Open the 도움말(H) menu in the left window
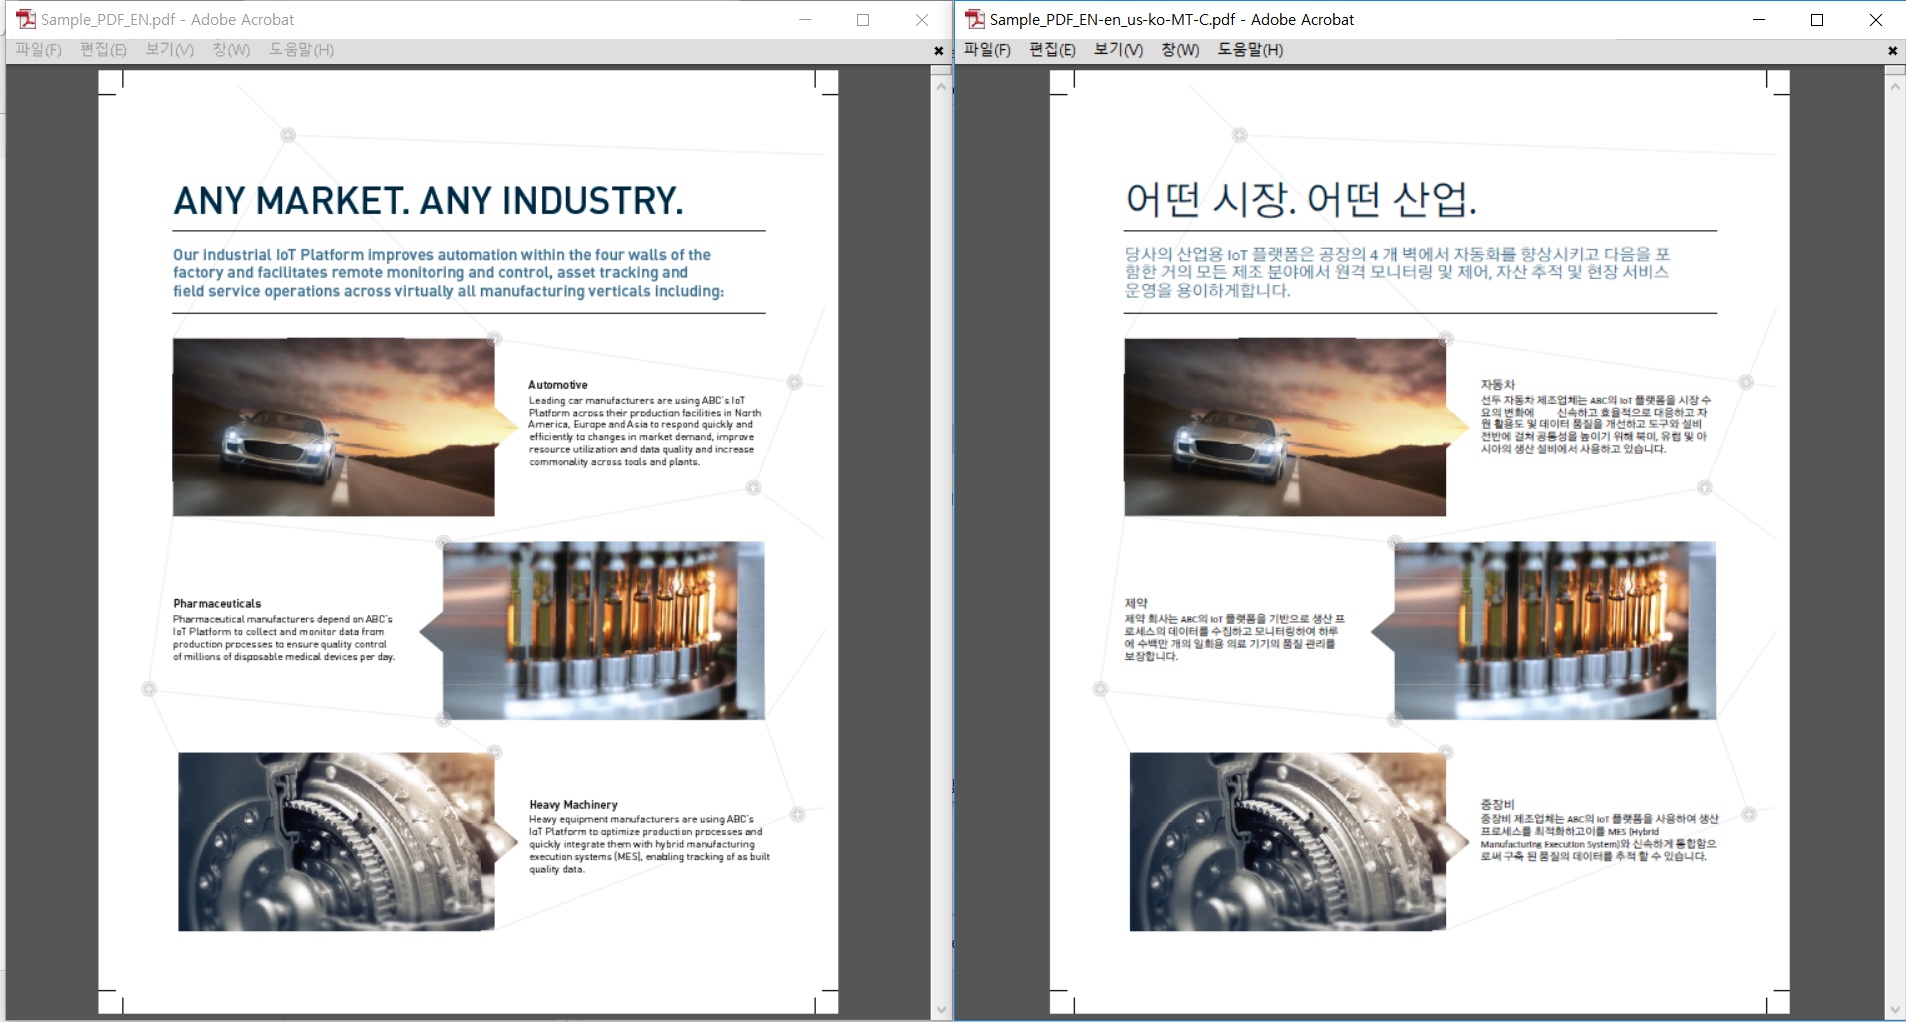Screen dimensions: 1906x1022 (301, 50)
